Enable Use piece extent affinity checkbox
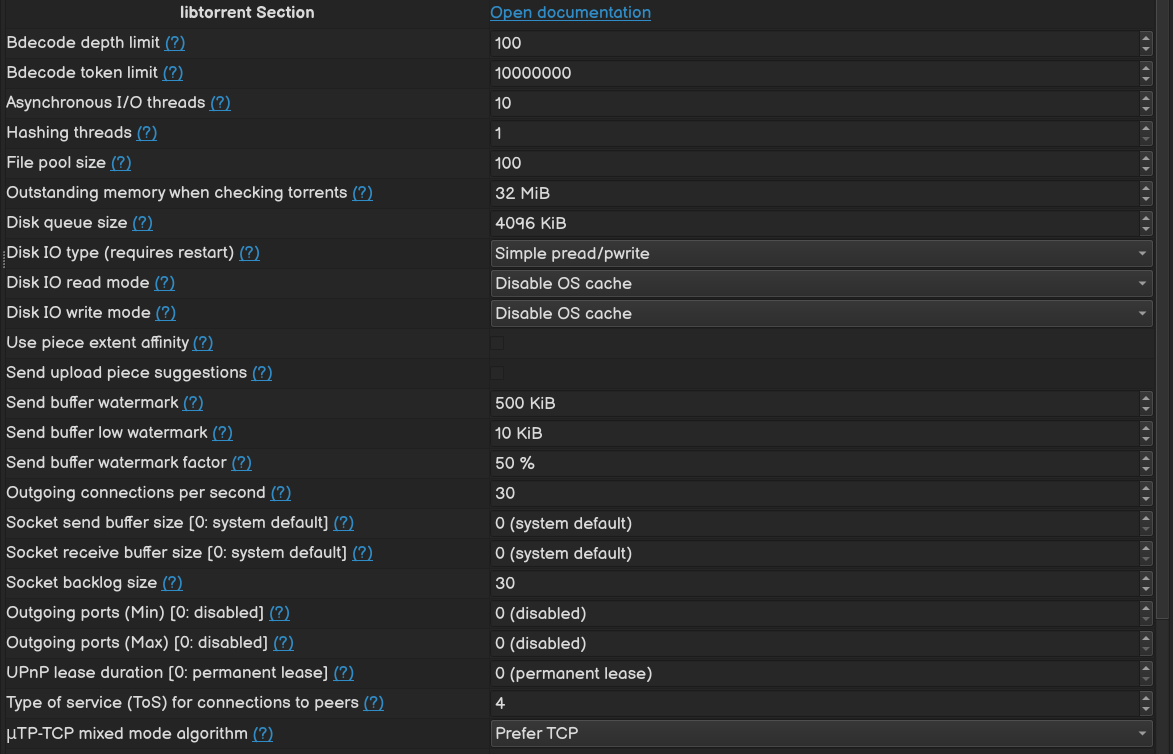This screenshot has width=1173, height=754. pyautogui.click(x=497, y=343)
